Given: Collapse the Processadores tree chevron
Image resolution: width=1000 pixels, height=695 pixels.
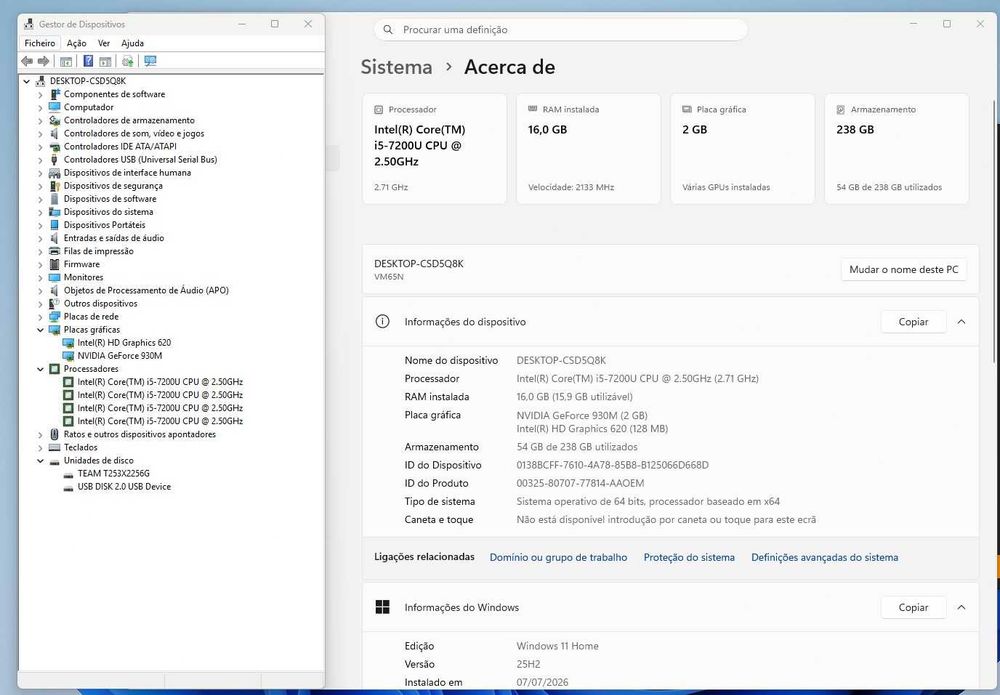Looking at the screenshot, I should pyautogui.click(x=40, y=369).
